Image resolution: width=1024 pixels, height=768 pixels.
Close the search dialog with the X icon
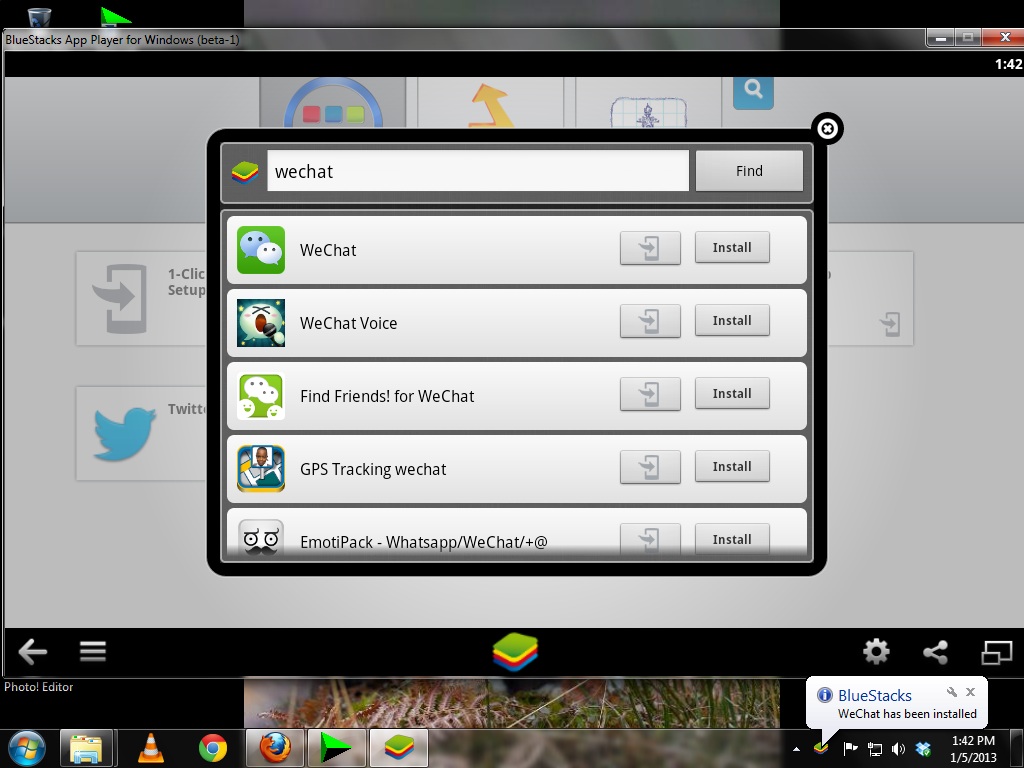pyautogui.click(x=827, y=129)
